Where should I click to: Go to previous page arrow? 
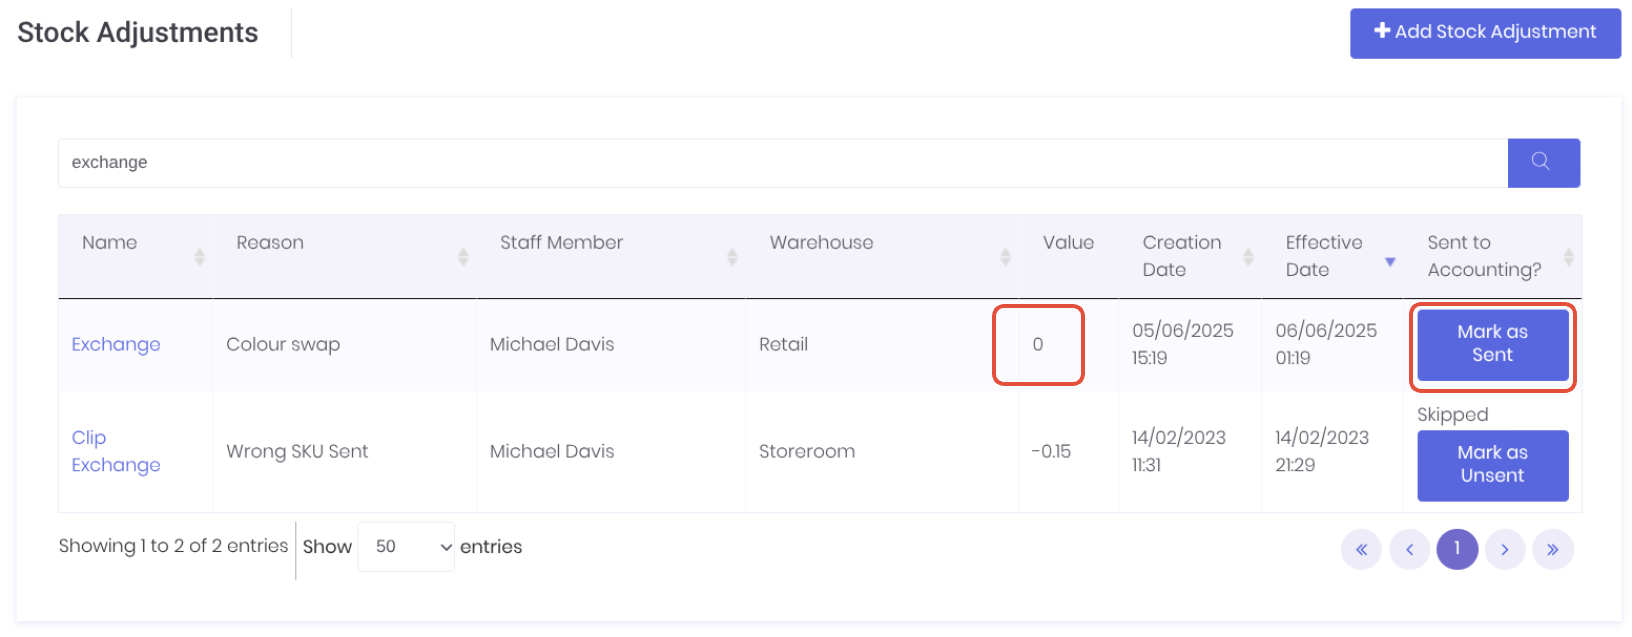pyautogui.click(x=1409, y=549)
